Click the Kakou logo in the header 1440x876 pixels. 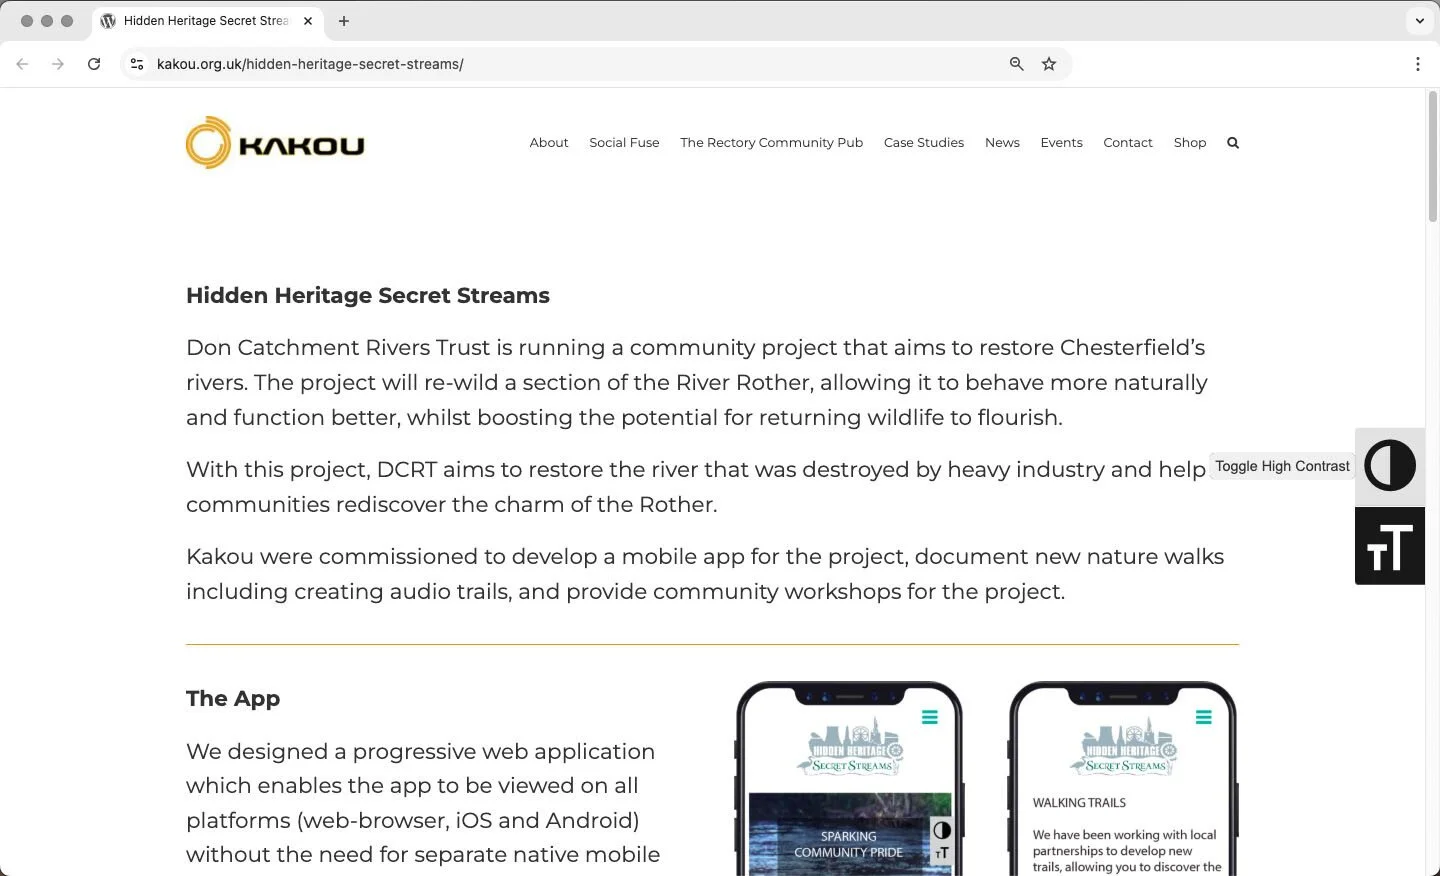[x=275, y=143]
